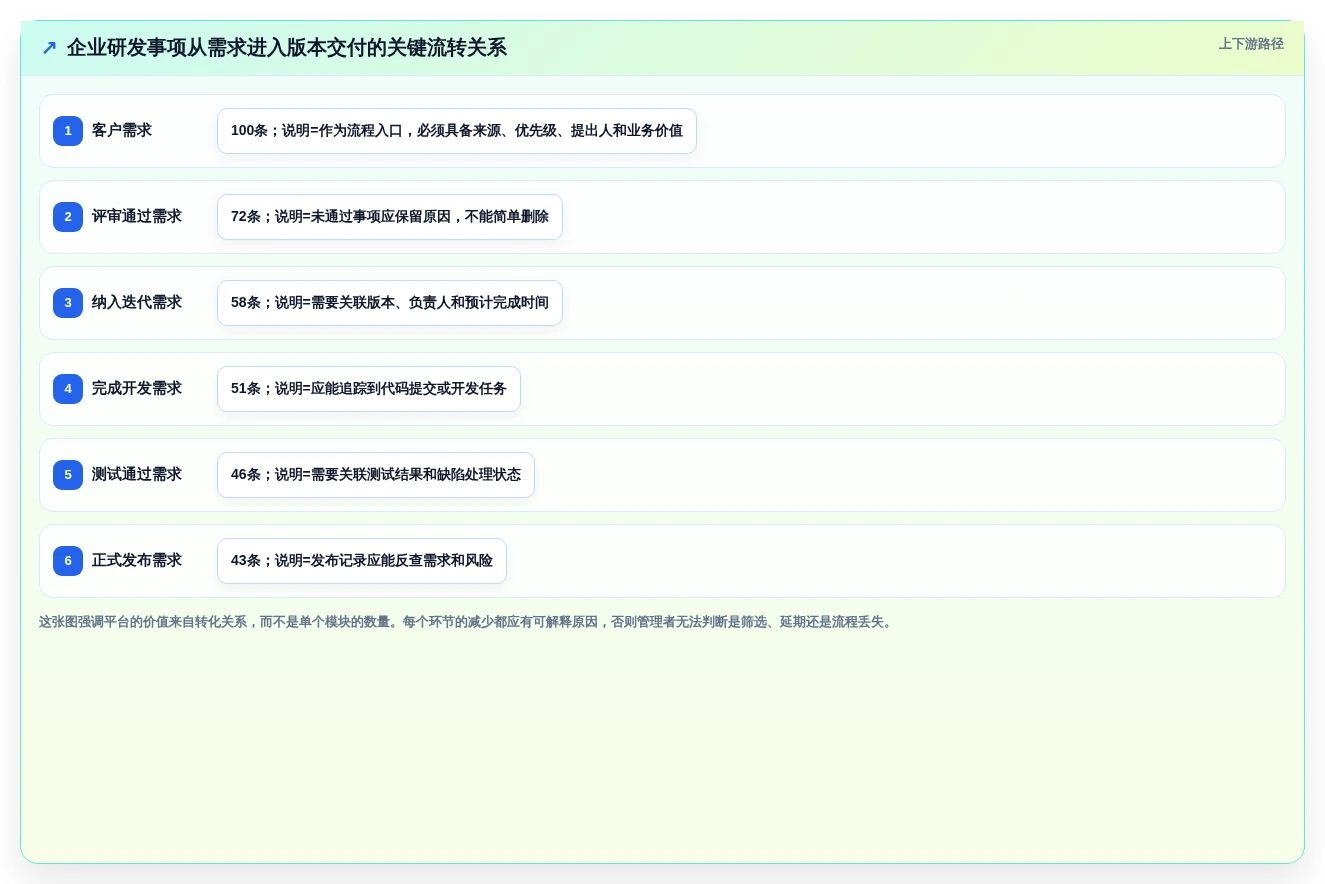Select the 评审通过需求 stage label
The height and width of the screenshot is (884, 1325).
point(137,217)
